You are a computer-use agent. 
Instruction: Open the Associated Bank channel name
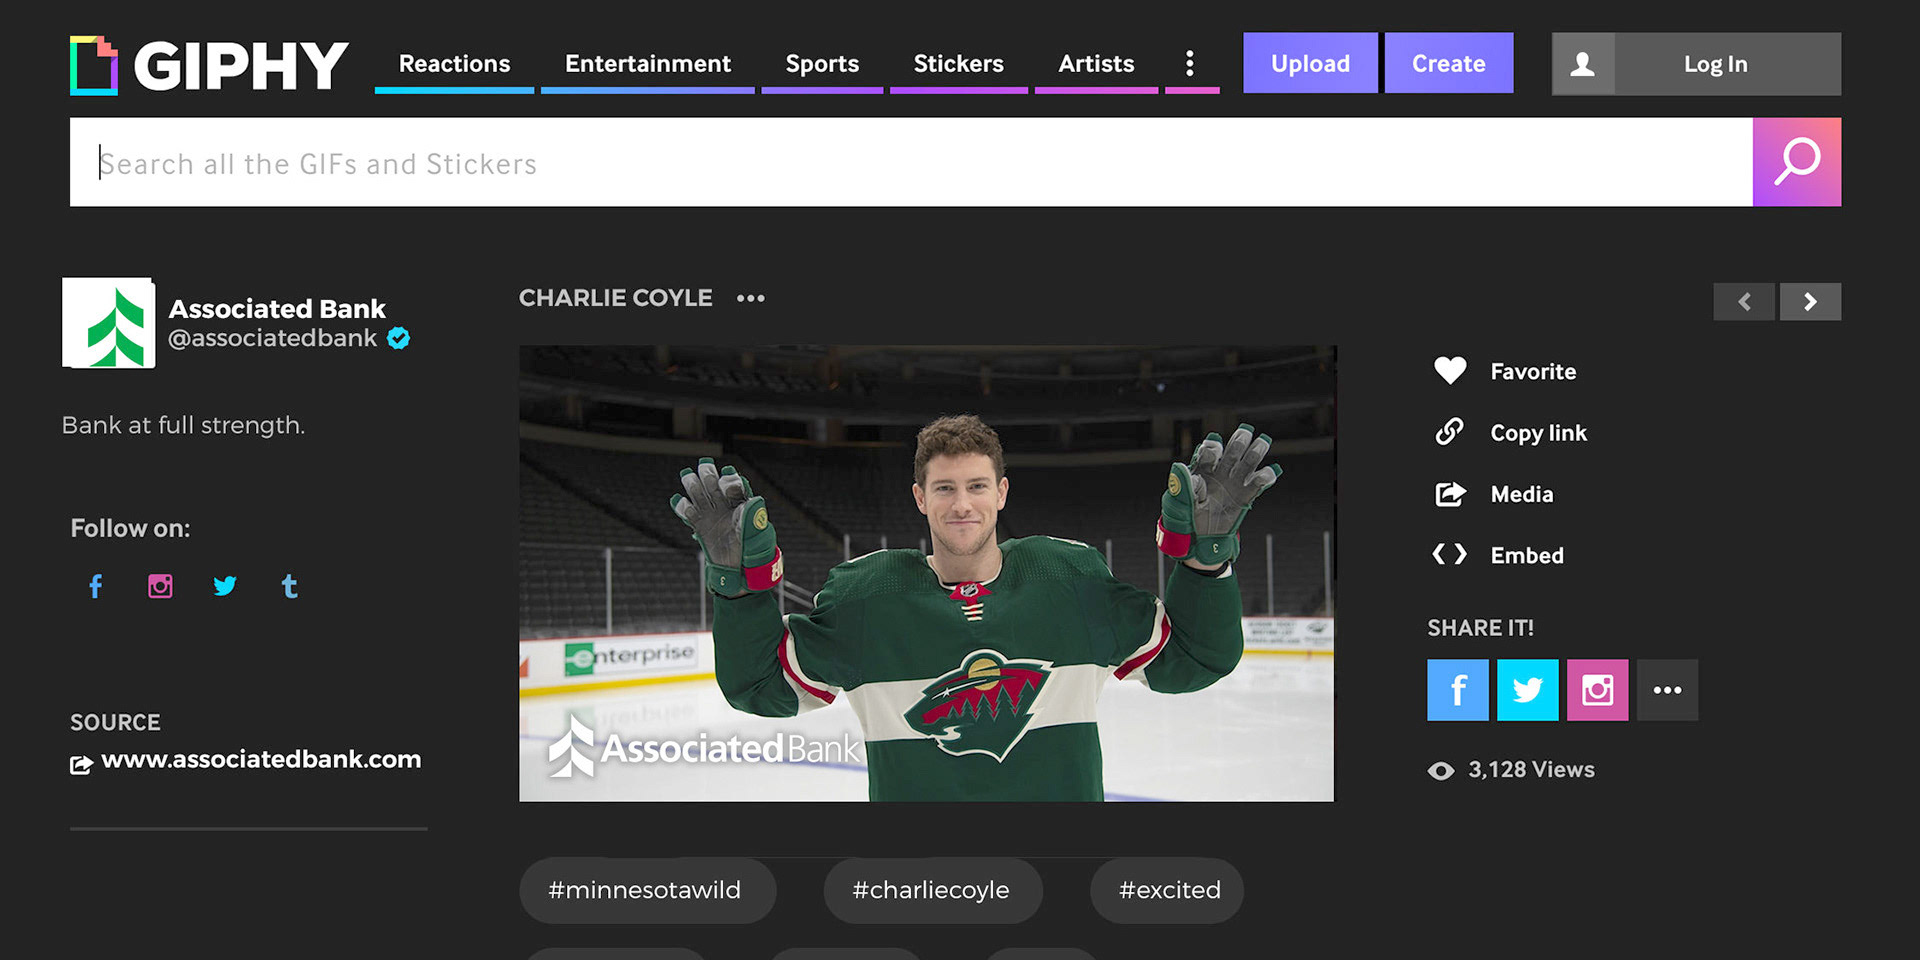click(277, 309)
